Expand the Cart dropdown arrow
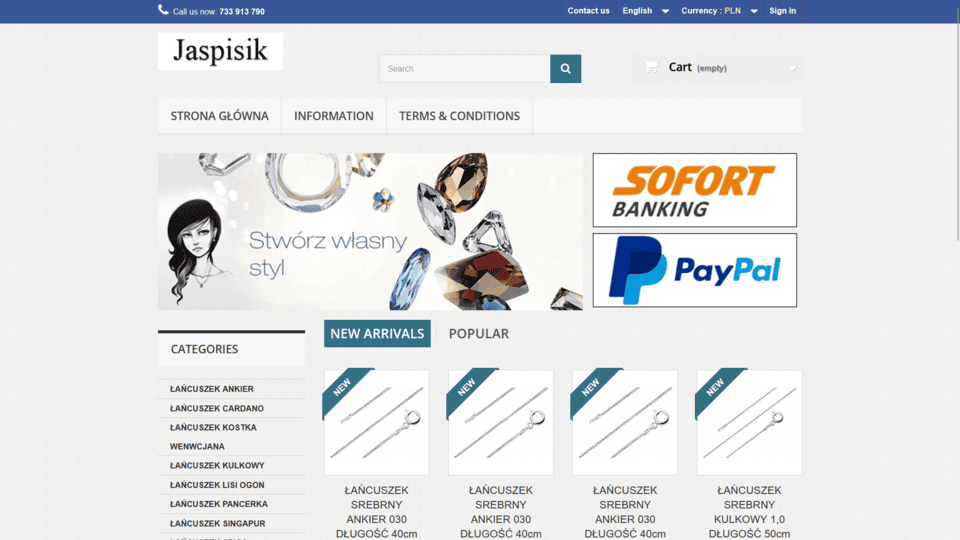This screenshot has height=540, width=960. tap(793, 68)
